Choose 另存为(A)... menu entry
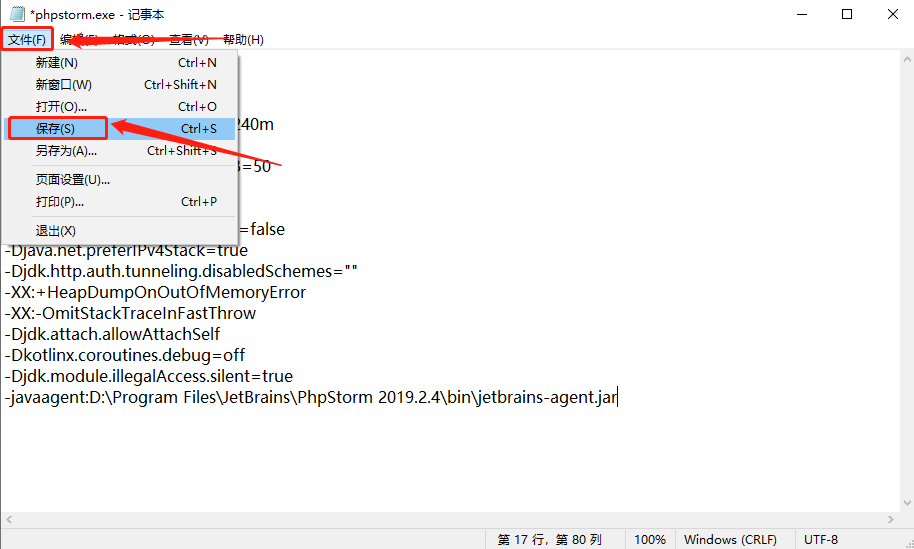The width and height of the screenshot is (914, 549). point(119,150)
